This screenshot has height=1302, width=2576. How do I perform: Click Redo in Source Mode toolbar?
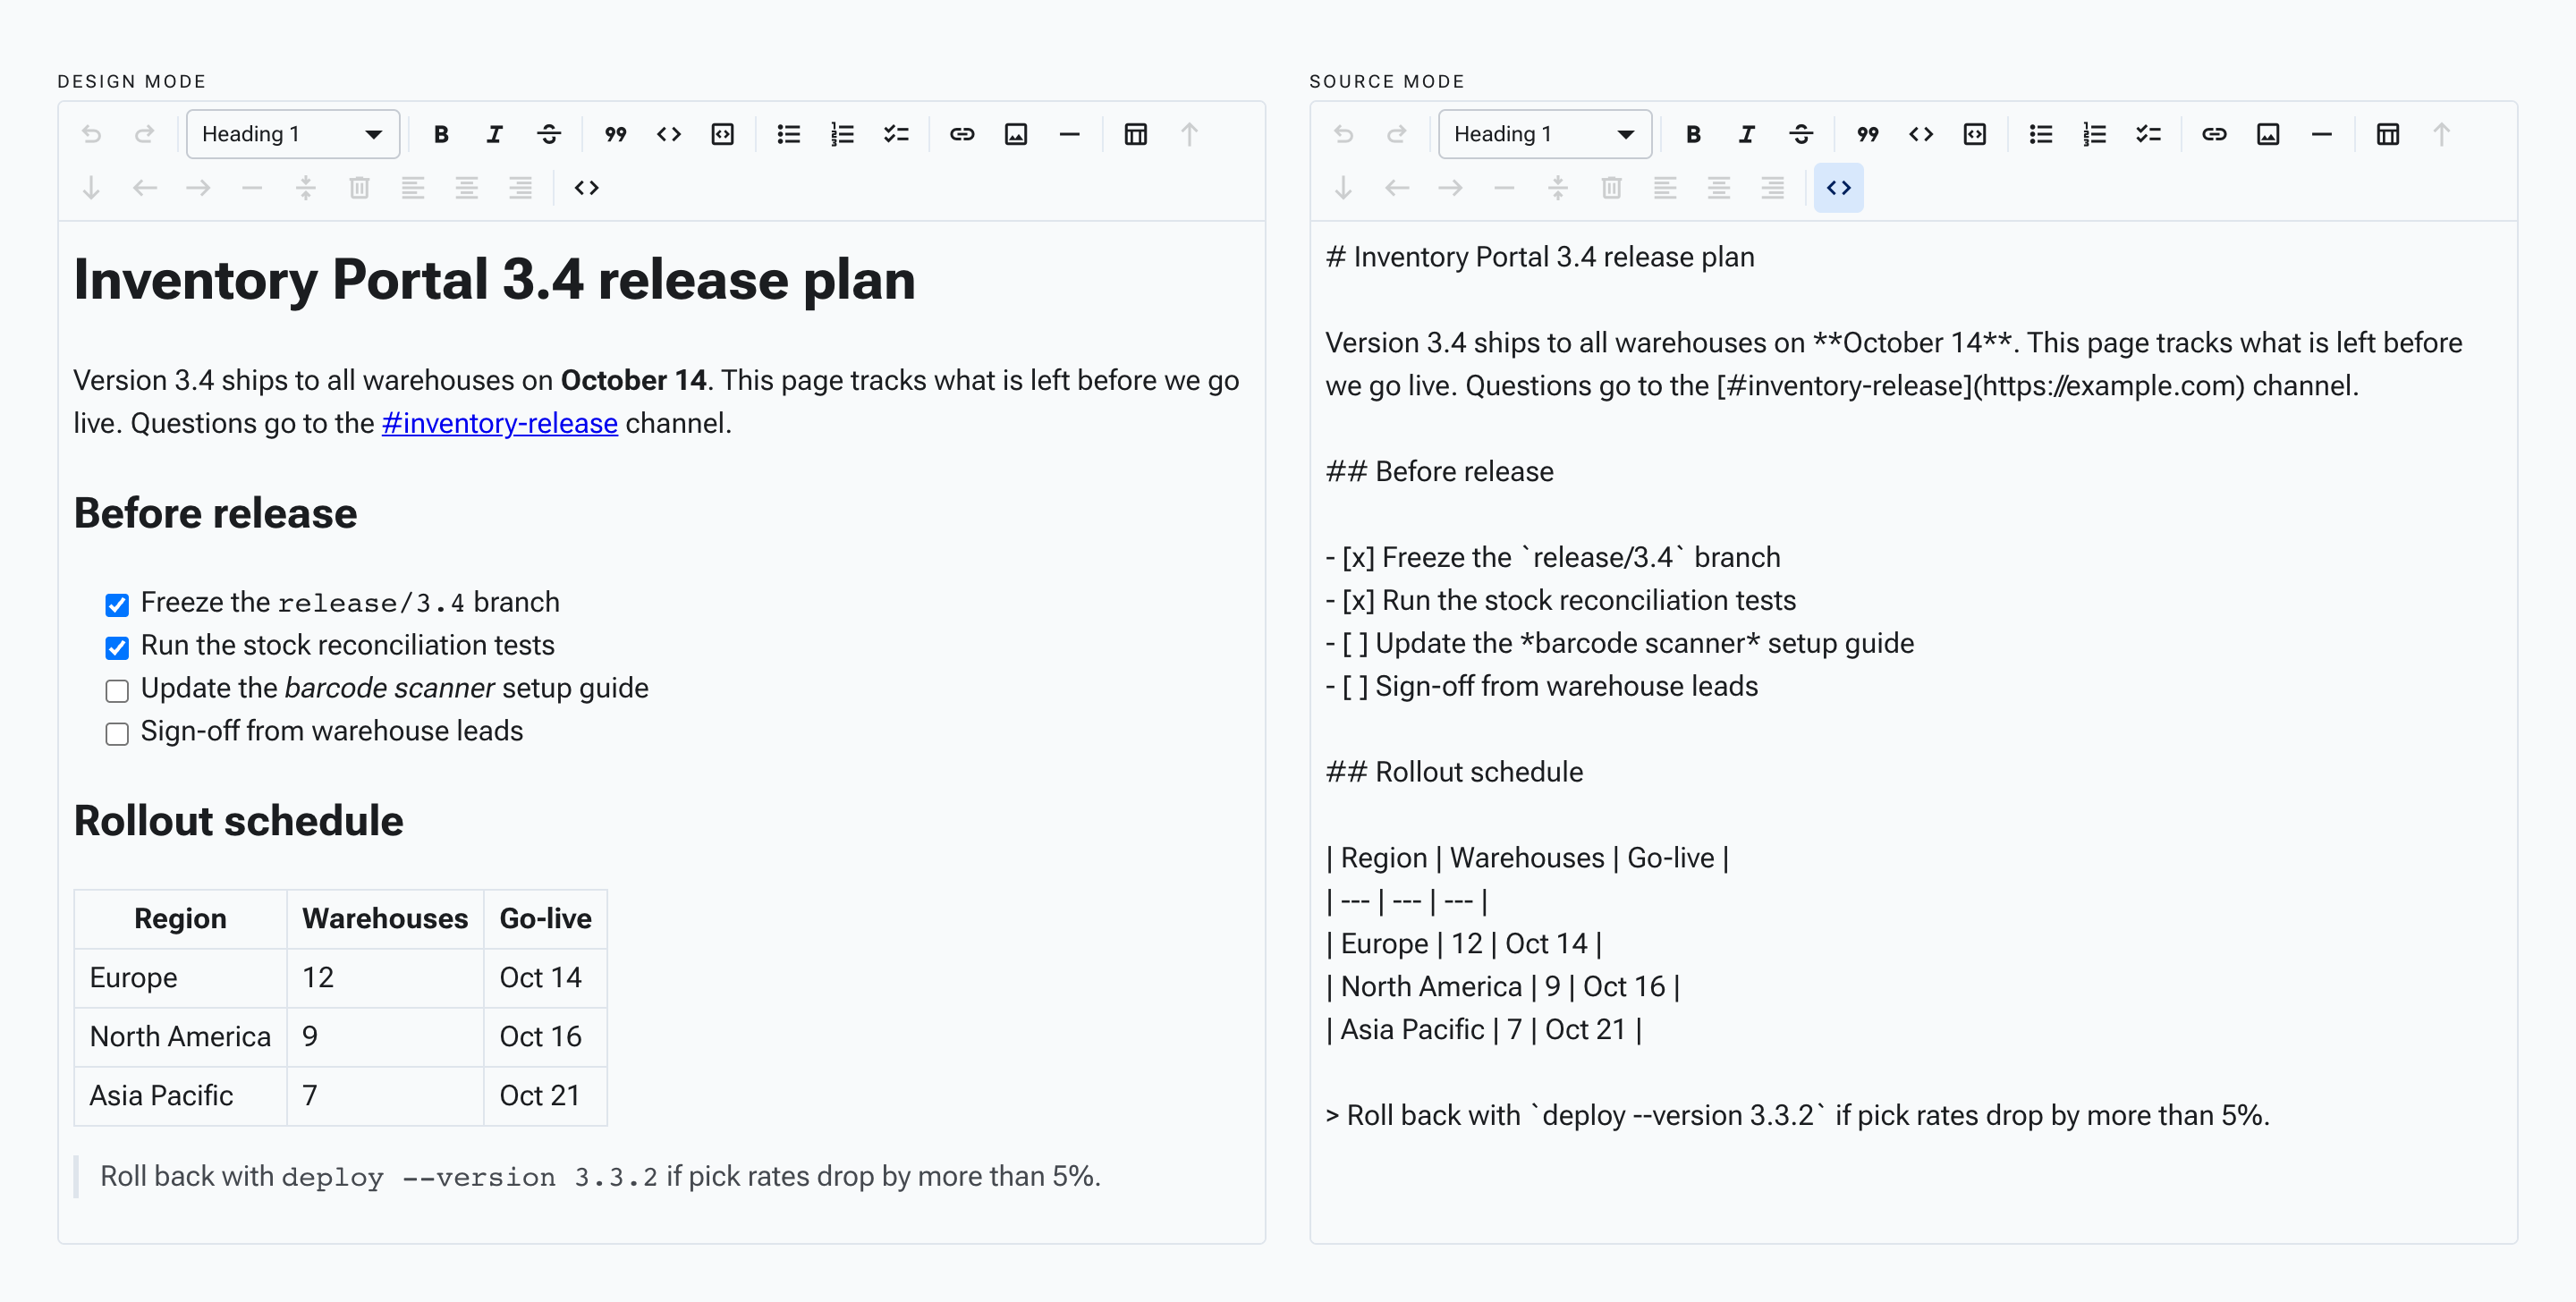coord(1397,134)
